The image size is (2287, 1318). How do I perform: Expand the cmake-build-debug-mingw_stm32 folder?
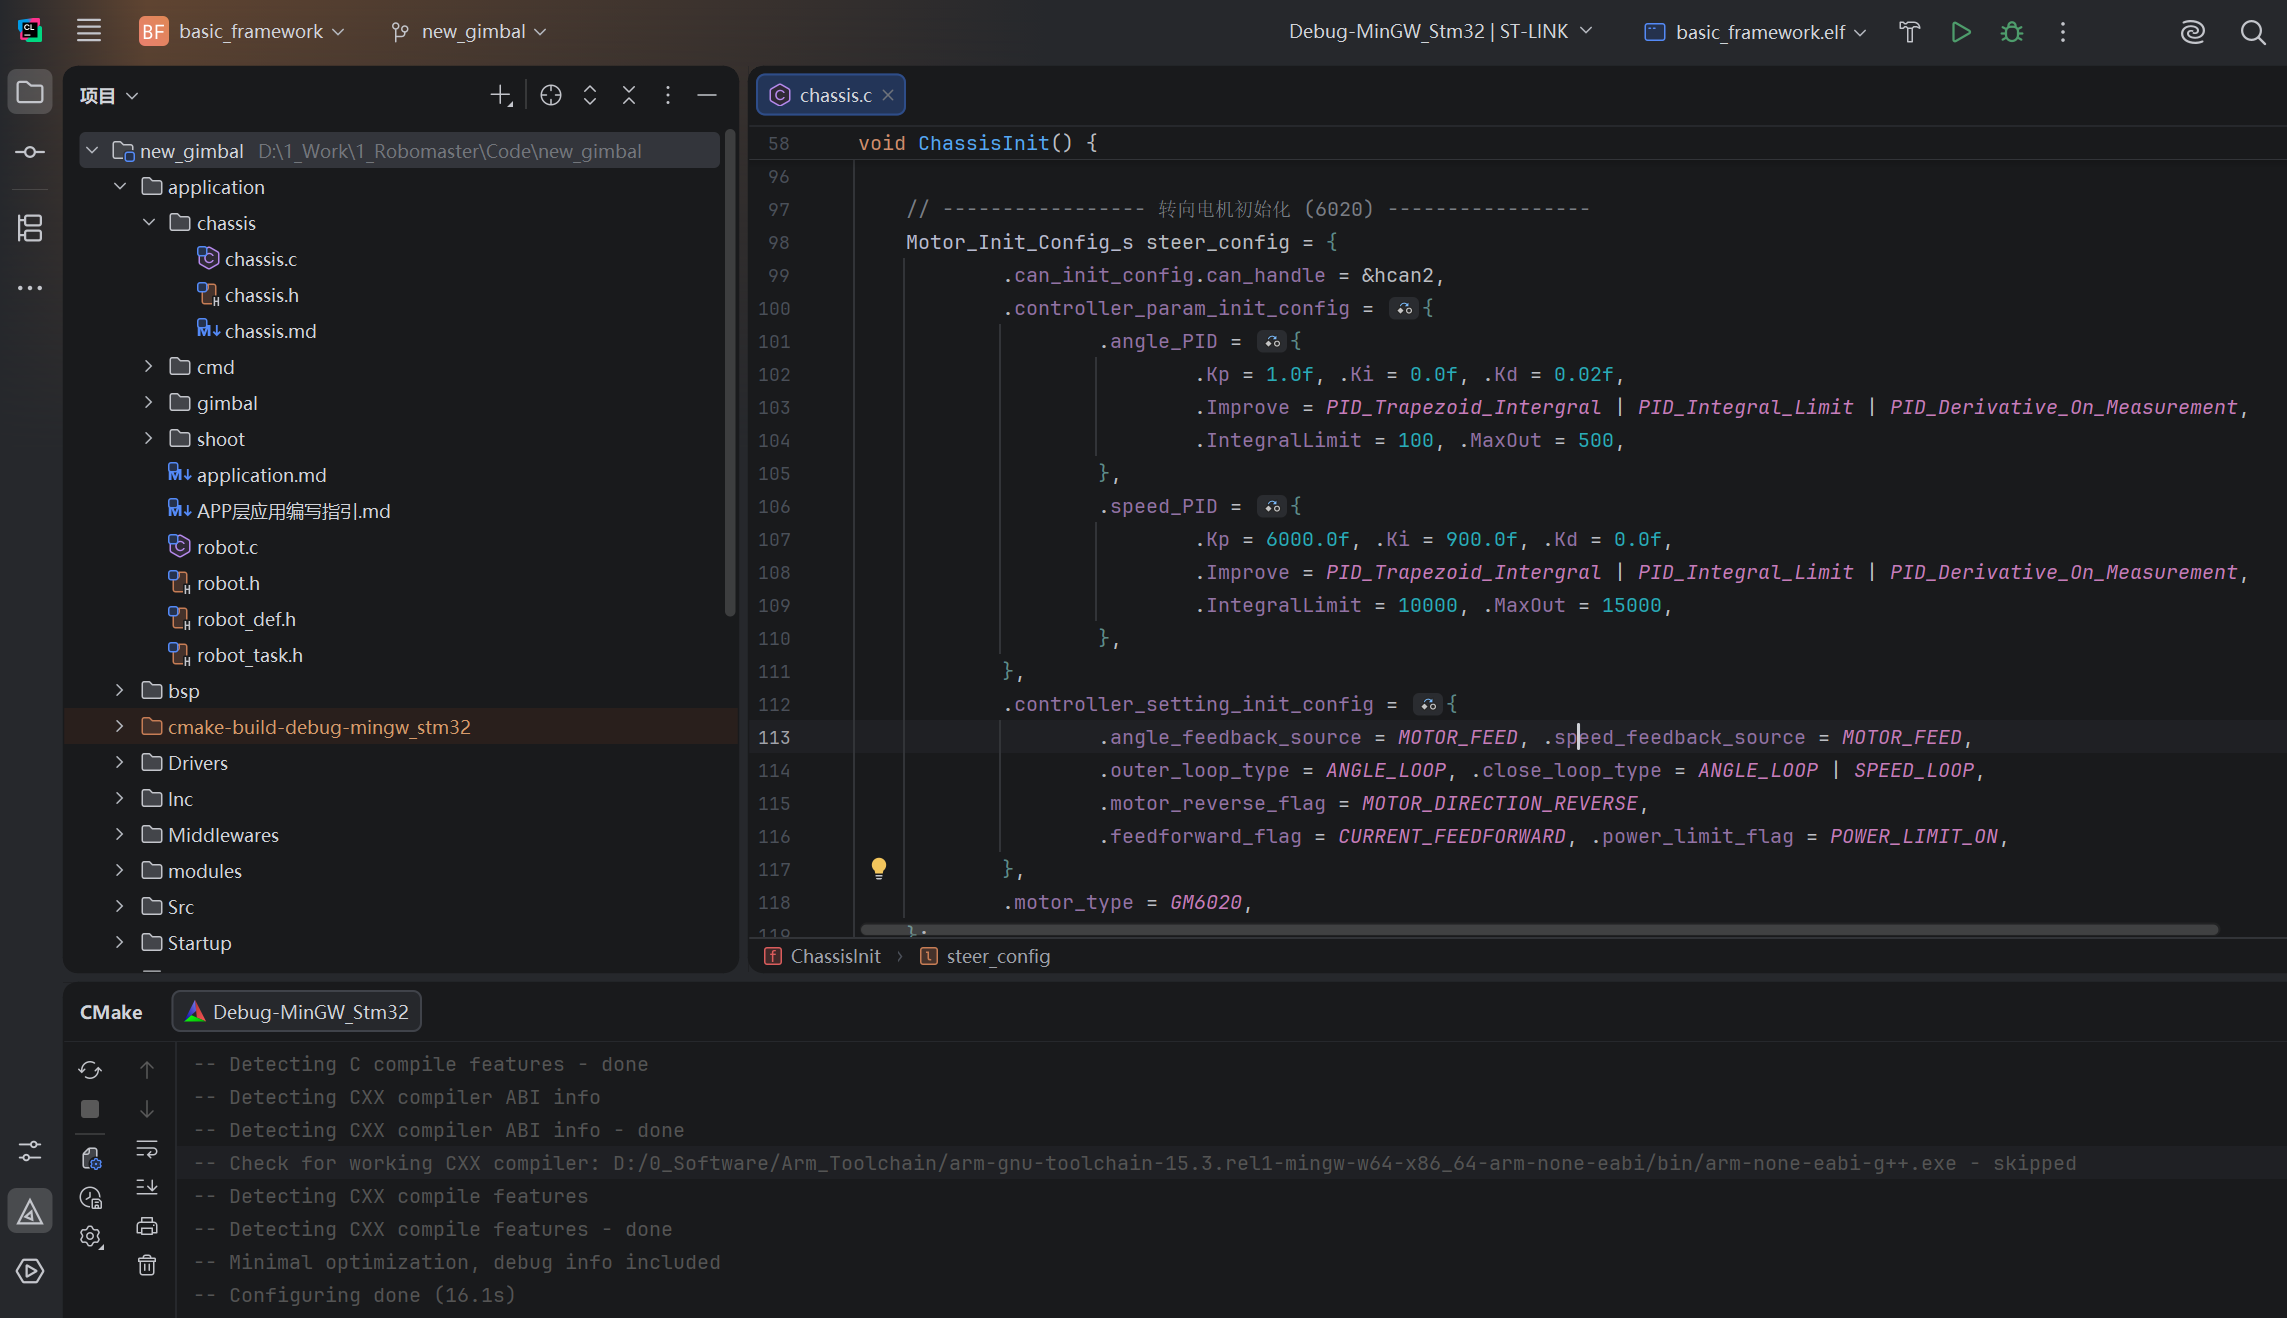(x=119, y=727)
